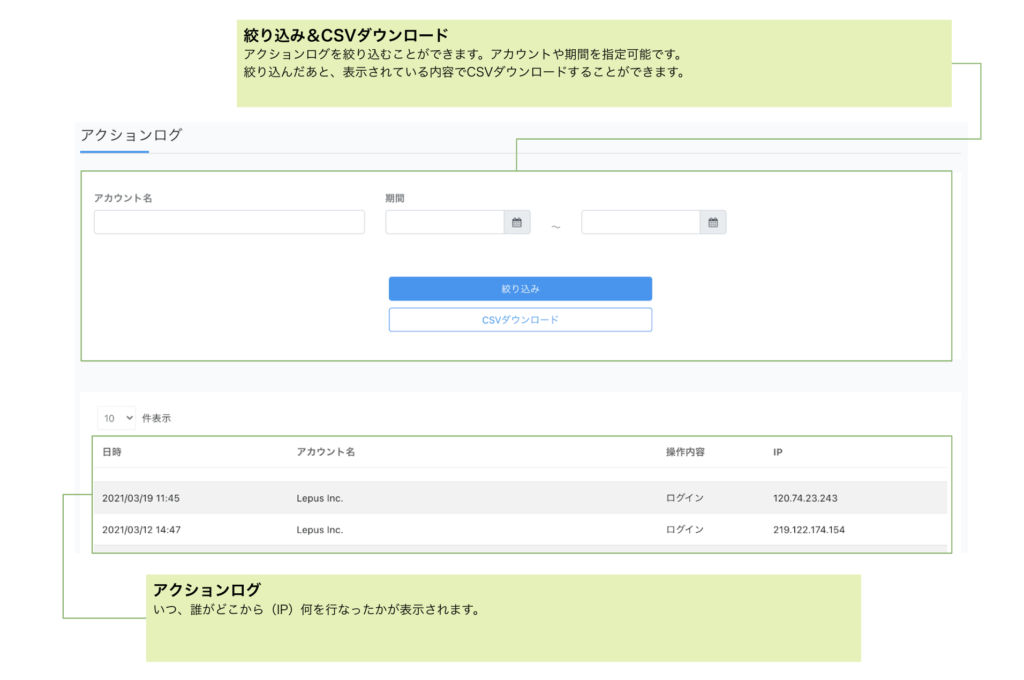Screen dimensions: 1024x680
Task: Click the 操作内容 column header
Action: point(685,452)
